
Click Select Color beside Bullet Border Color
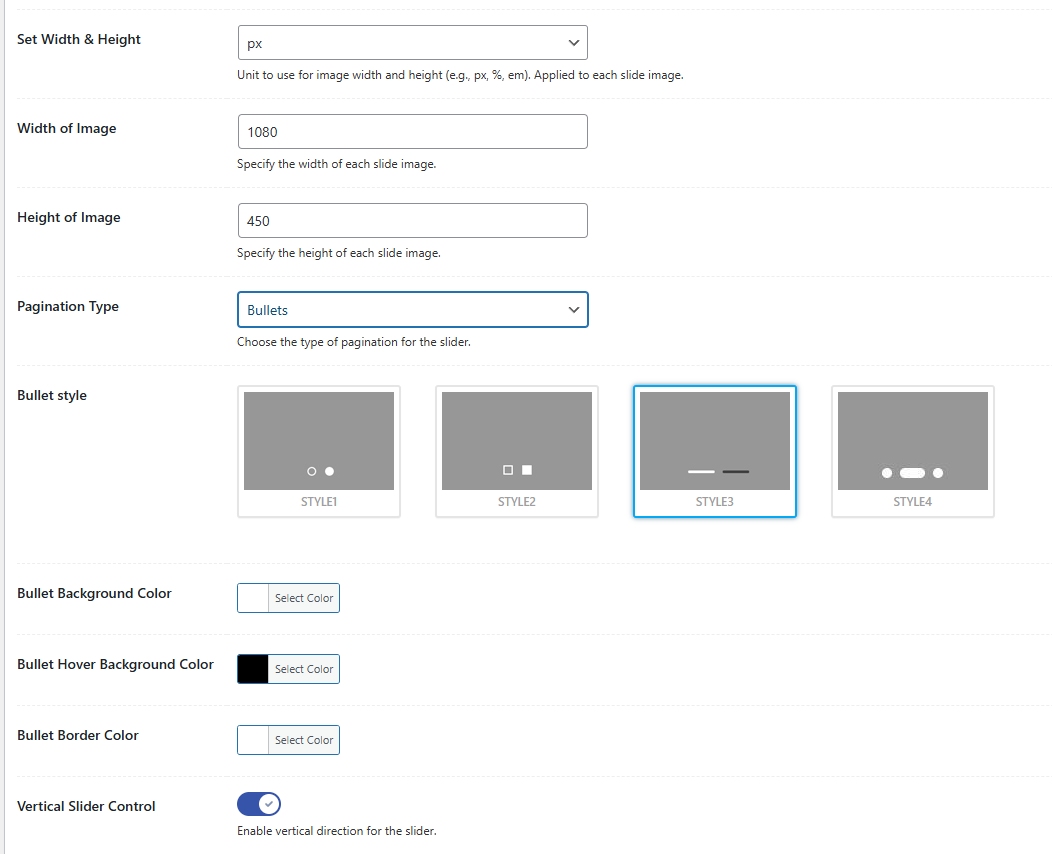pyautogui.click(x=302, y=739)
